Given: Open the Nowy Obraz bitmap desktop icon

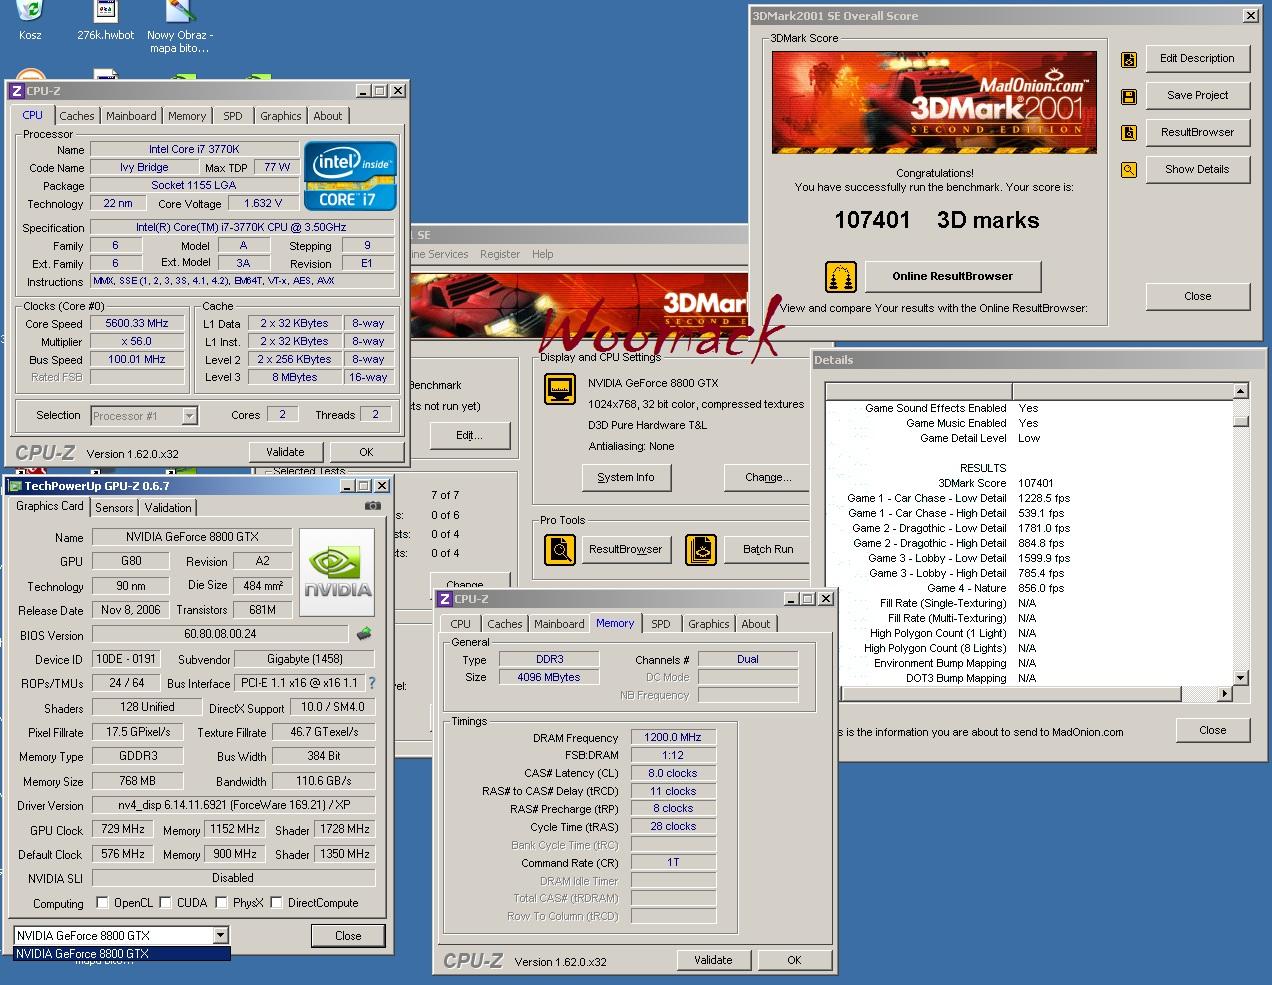Looking at the screenshot, I should coord(180,25).
